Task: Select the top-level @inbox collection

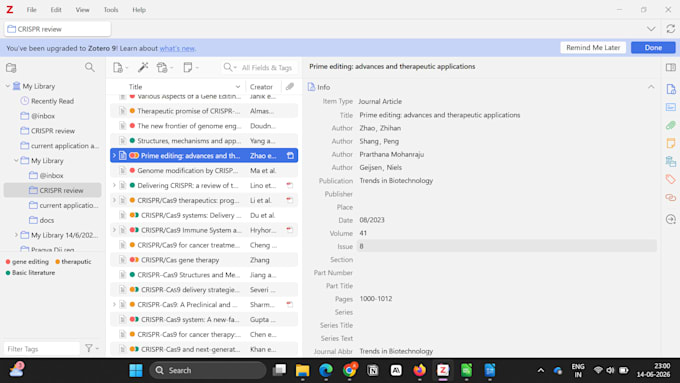Action: tap(42, 116)
